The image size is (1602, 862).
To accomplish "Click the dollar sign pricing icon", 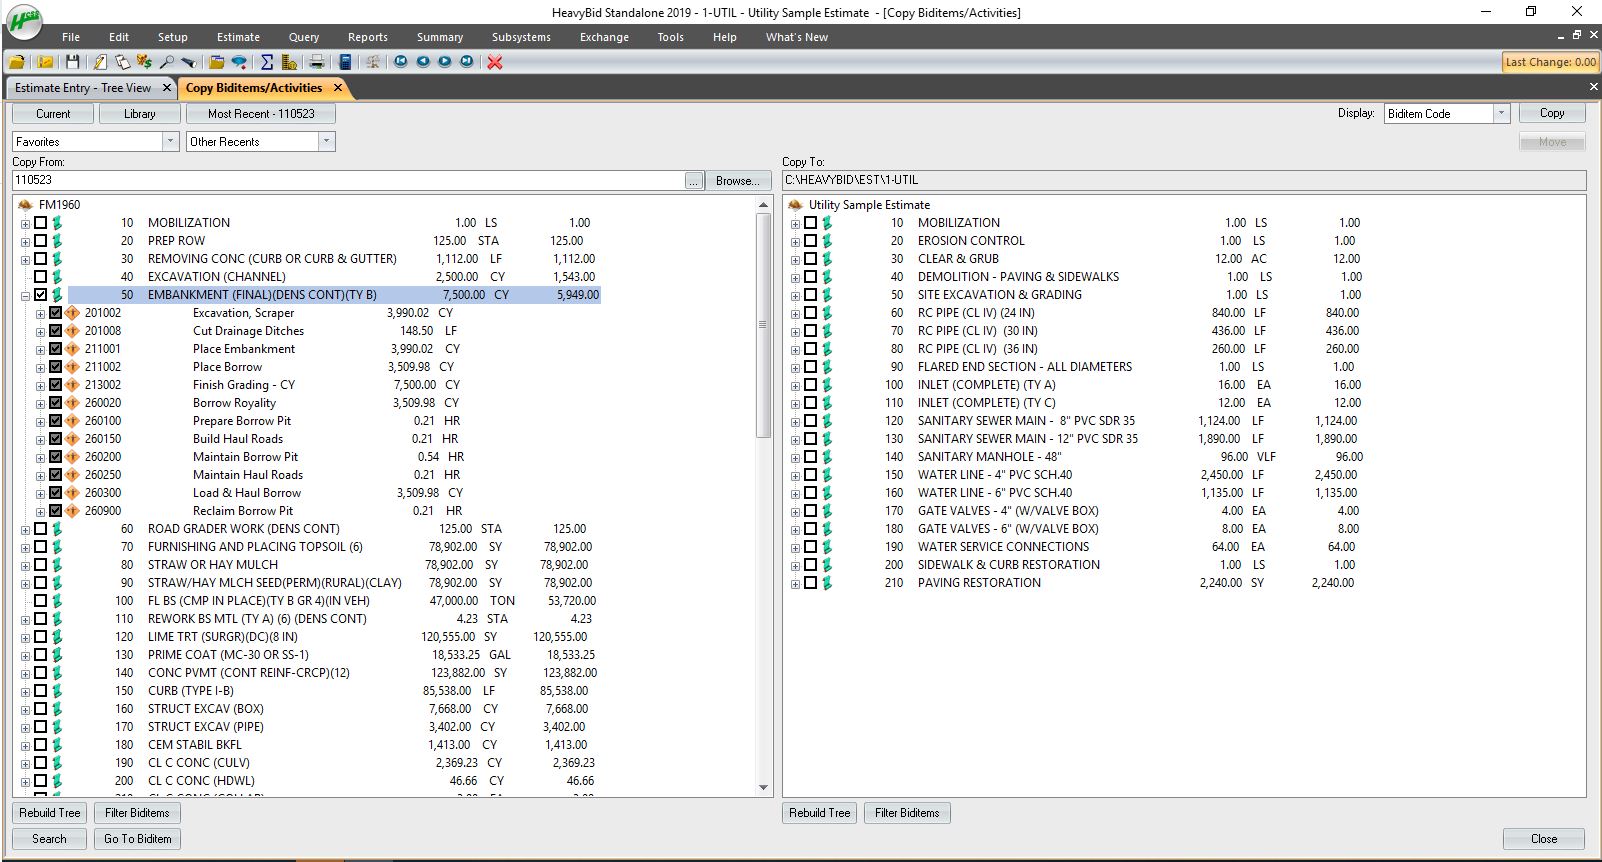I will coord(145,62).
